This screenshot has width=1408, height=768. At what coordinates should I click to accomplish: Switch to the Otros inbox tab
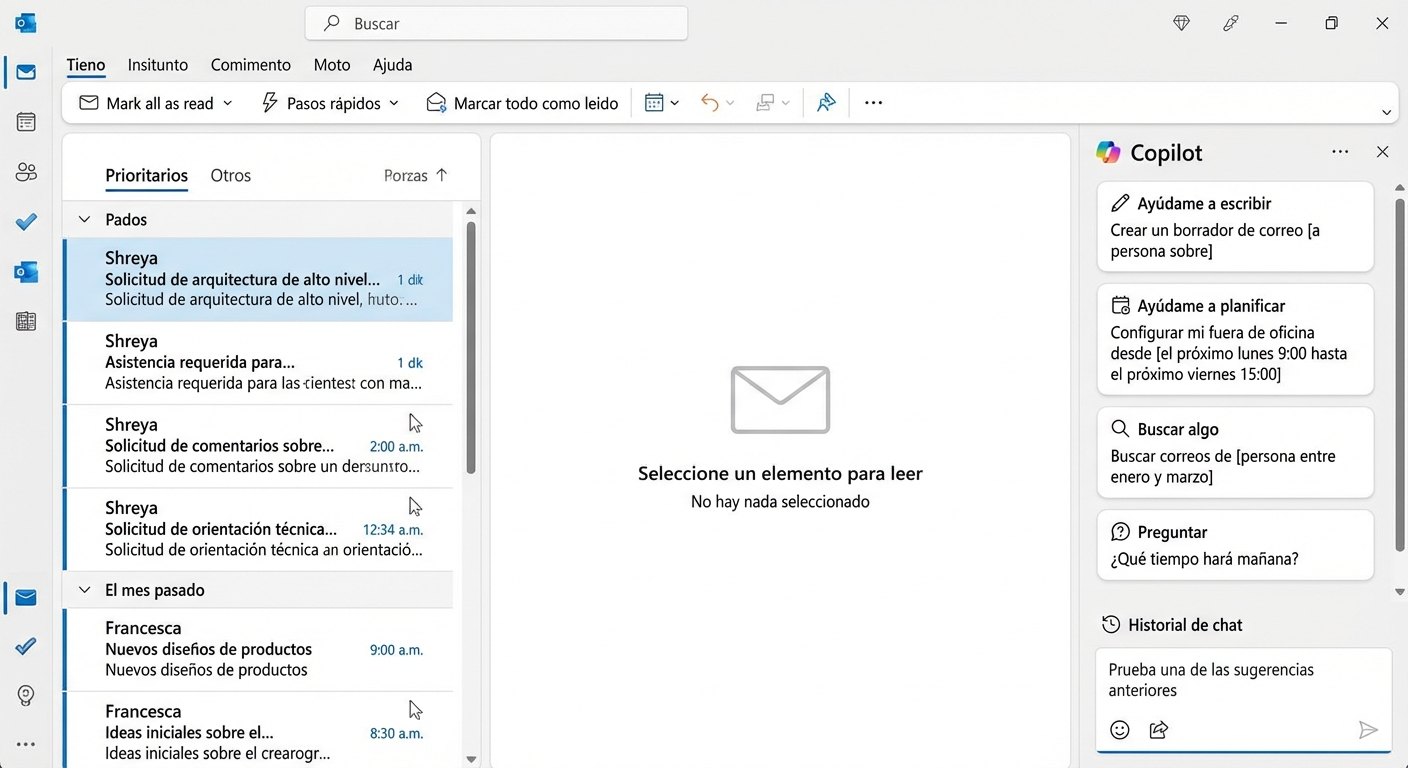(x=230, y=175)
